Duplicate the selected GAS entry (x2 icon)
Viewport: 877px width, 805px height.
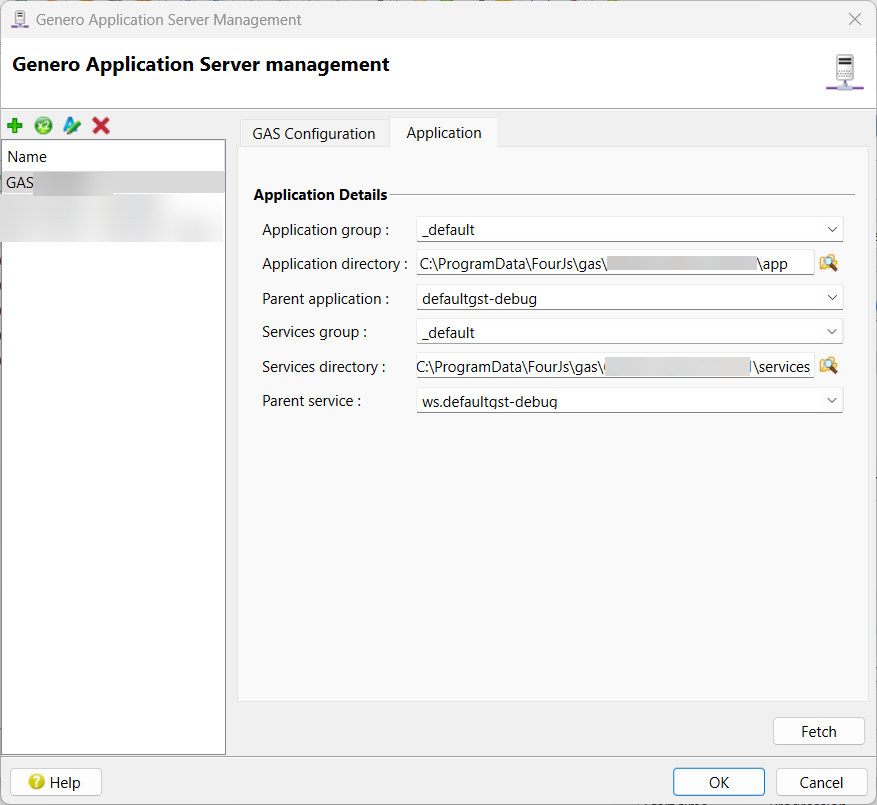coord(43,125)
